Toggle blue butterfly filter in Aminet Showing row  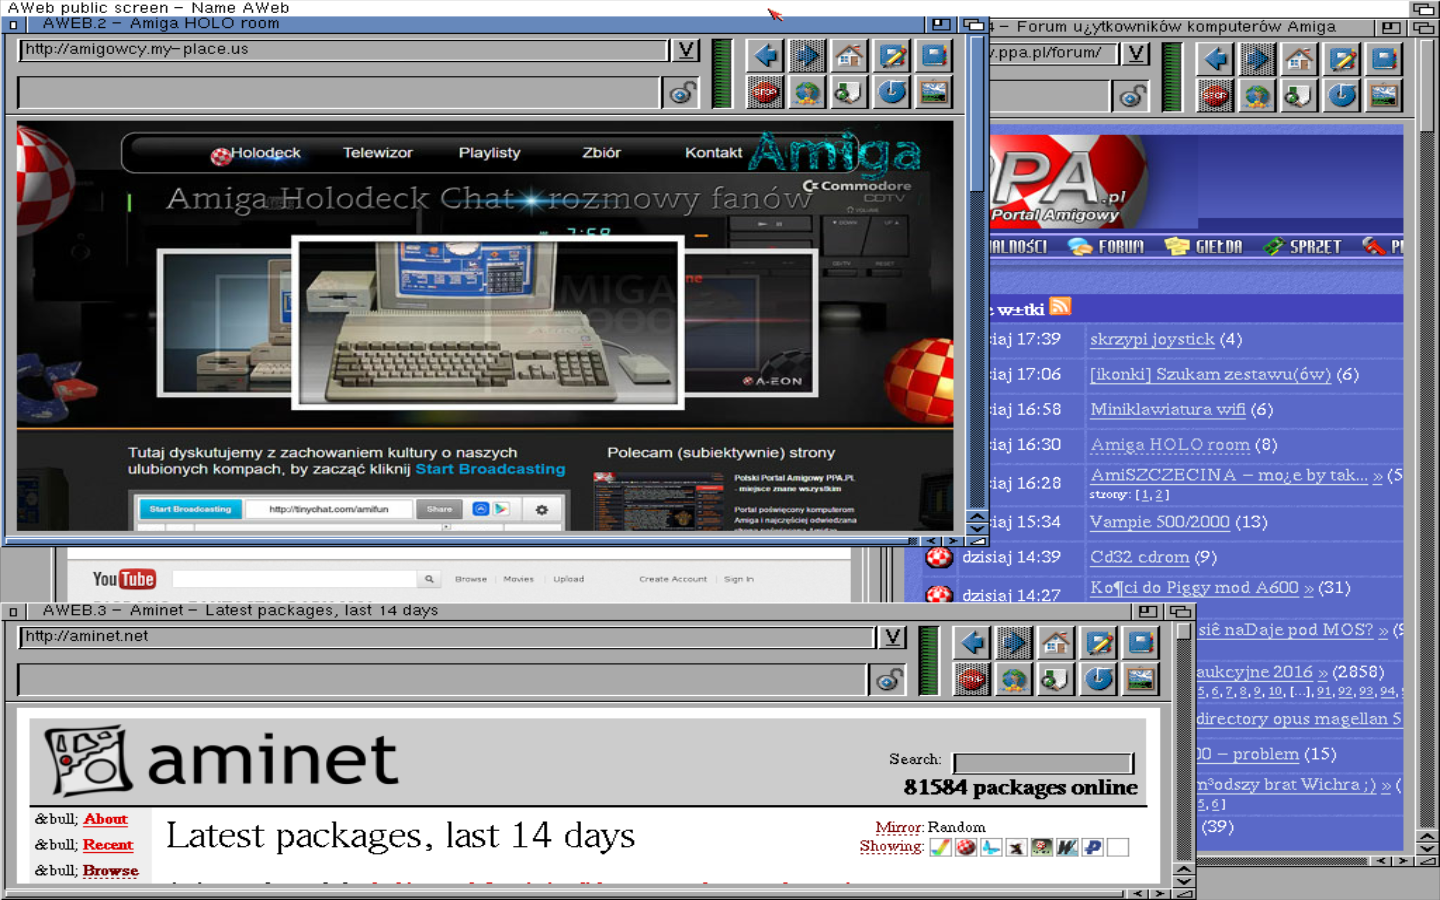[991, 847]
